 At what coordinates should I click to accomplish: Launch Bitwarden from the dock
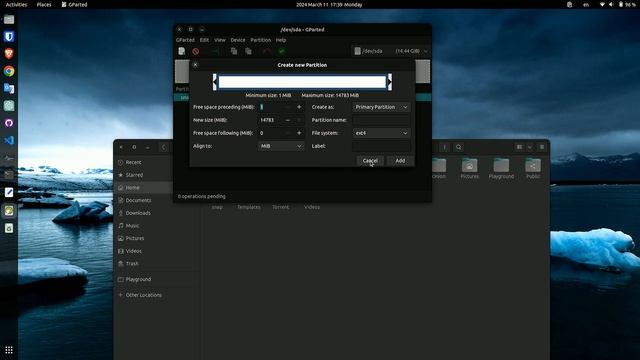9,37
